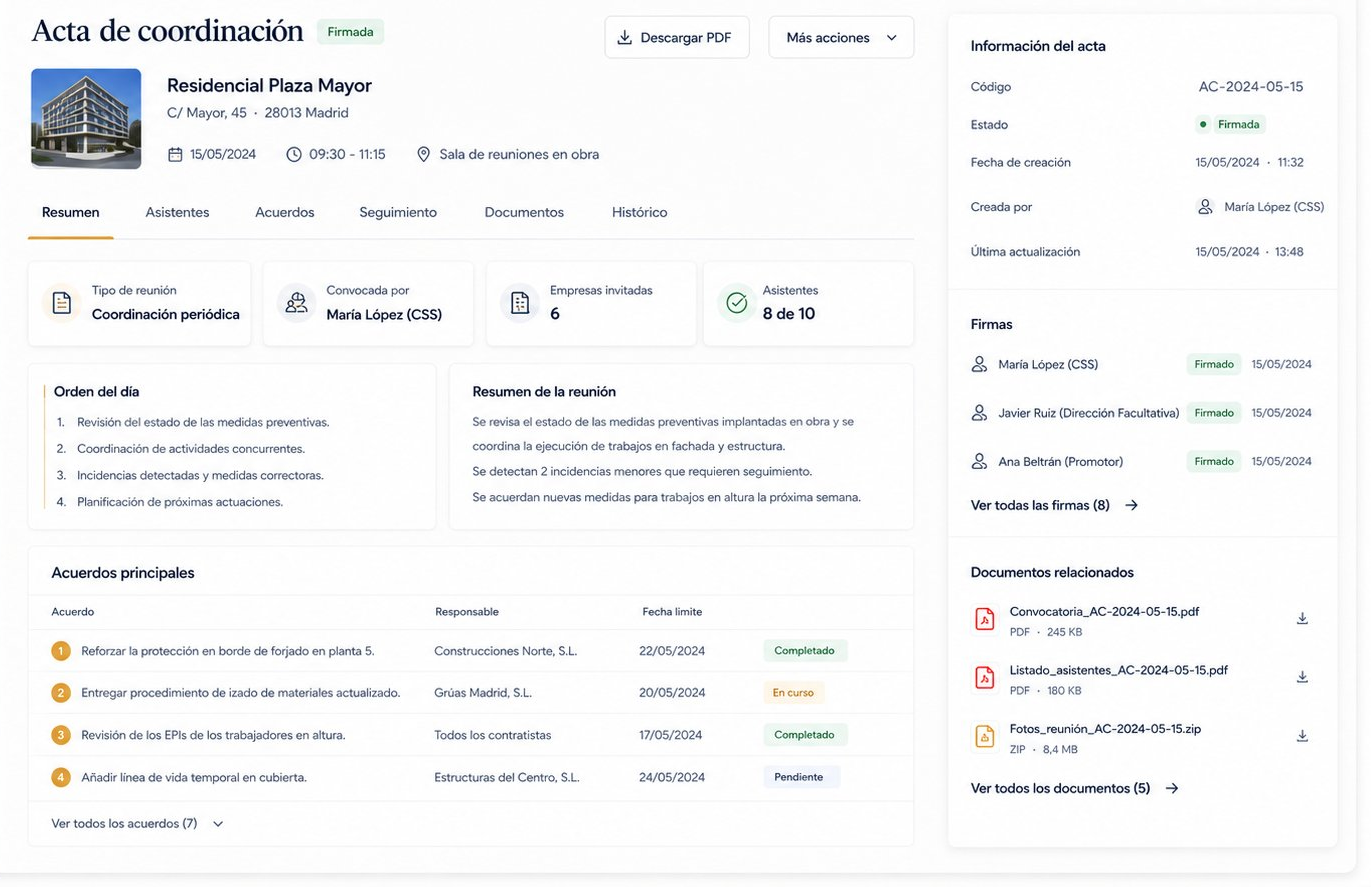Click the person icon next to Ana Beltrán
The image size is (1371, 887).
point(980,461)
